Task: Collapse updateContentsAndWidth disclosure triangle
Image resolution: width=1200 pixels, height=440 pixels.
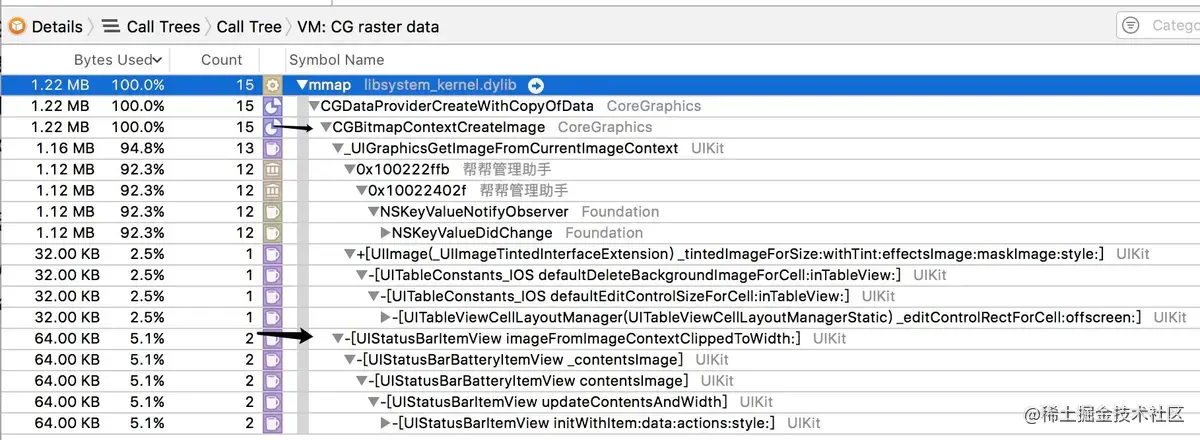Action: coord(374,402)
